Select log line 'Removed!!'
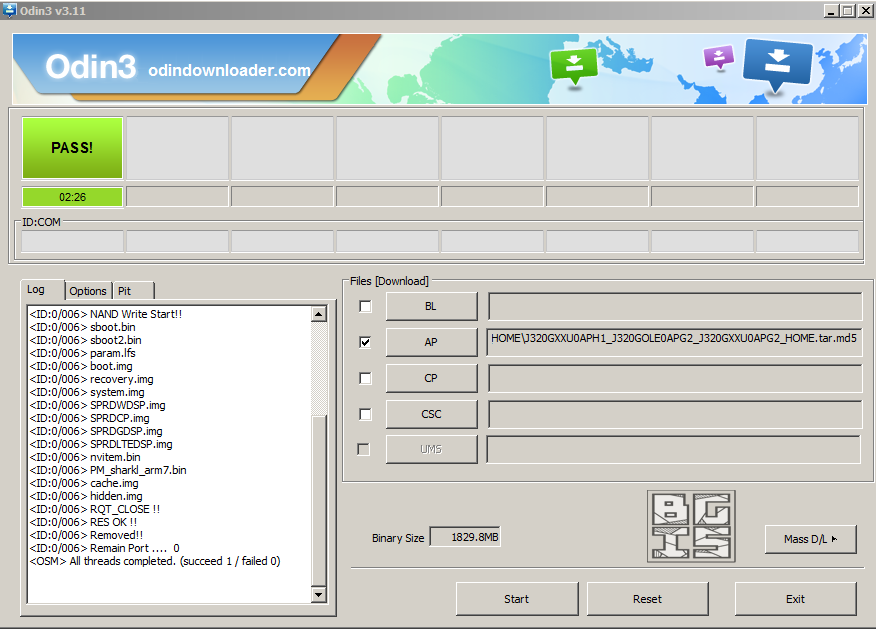Viewport: 876px width, 630px height. coord(87,535)
